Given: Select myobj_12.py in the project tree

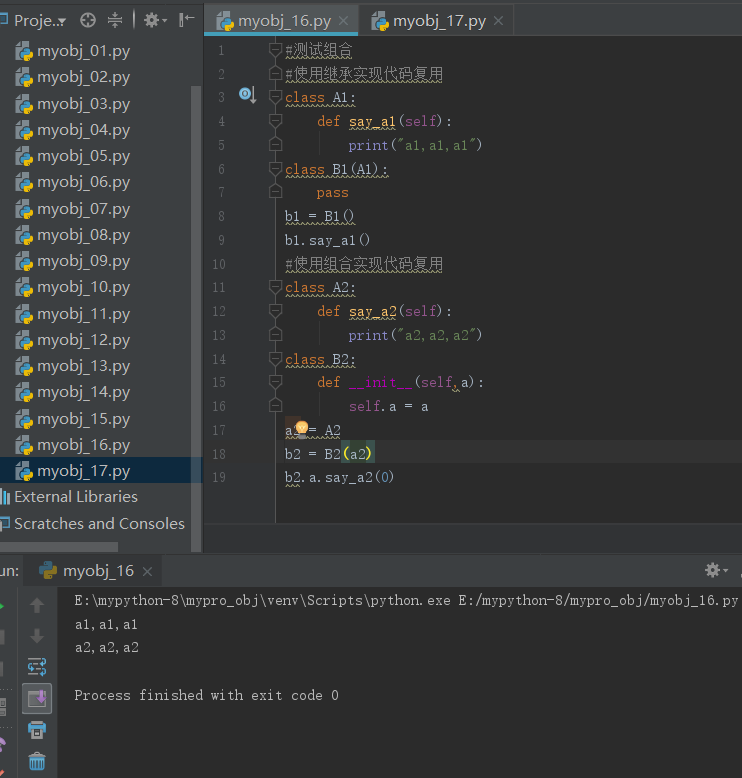Looking at the screenshot, I should [x=72, y=340].
